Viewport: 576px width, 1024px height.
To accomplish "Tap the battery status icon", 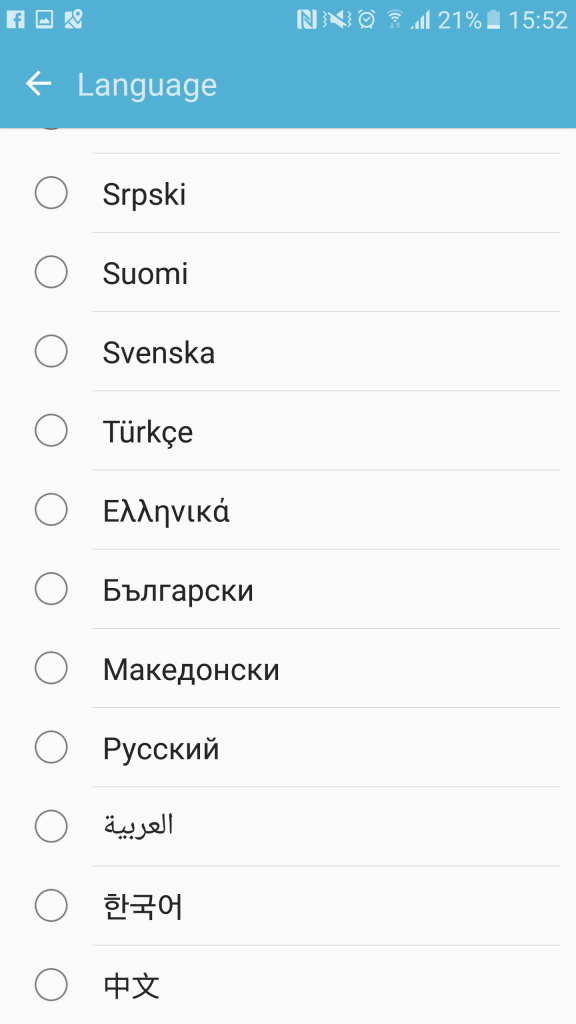I will click(x=494, y=20).
